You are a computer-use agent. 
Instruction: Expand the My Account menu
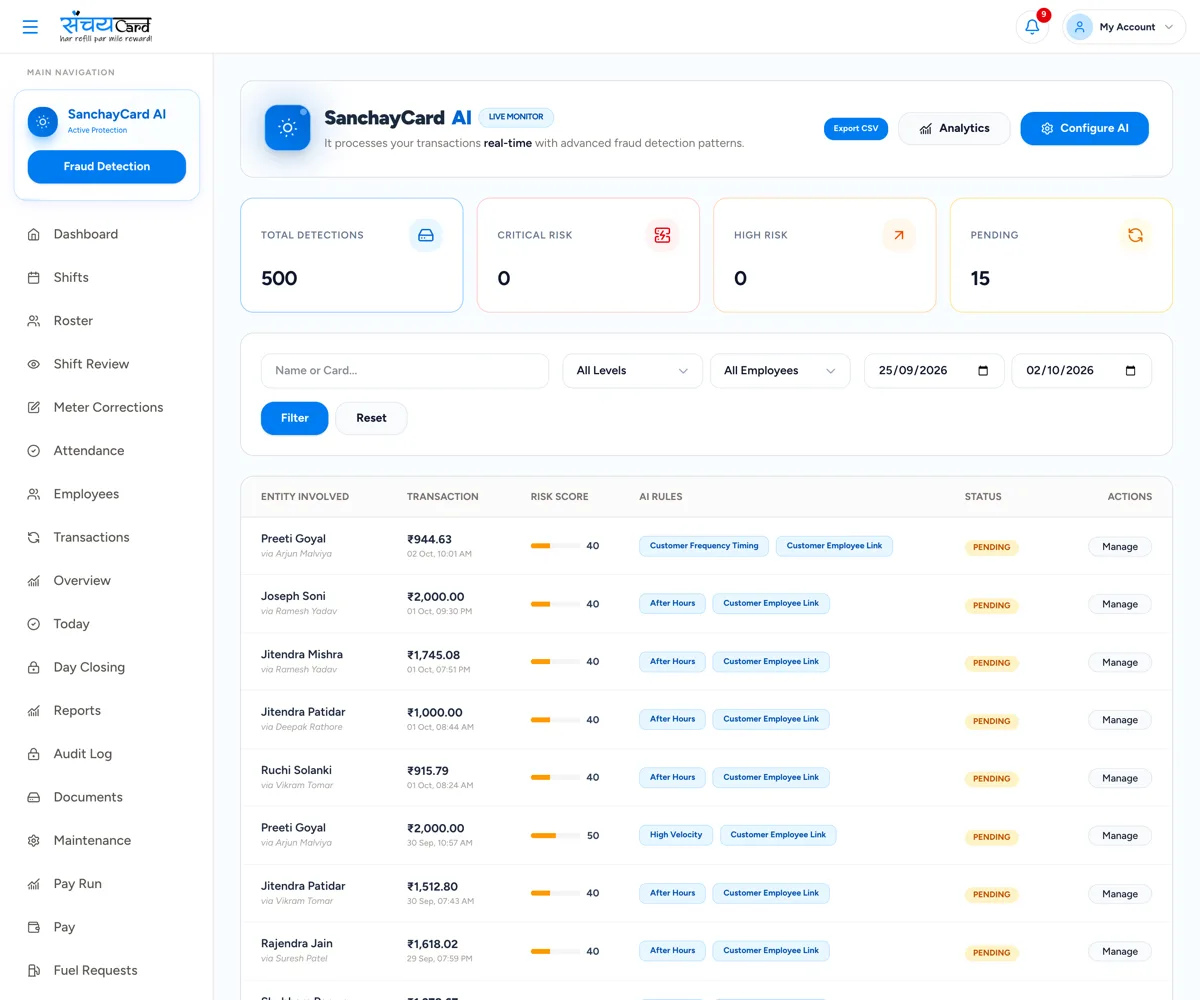(1124, 27)
